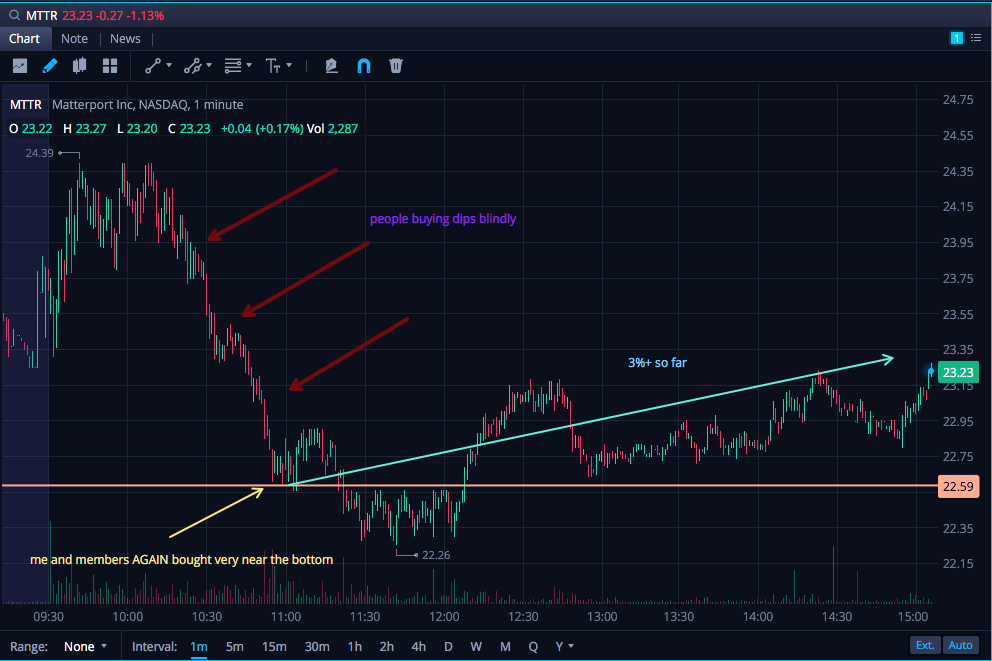Click the 23.23 current price label
This screenshot has height=661, width=992.
click(x=958, y=373)
